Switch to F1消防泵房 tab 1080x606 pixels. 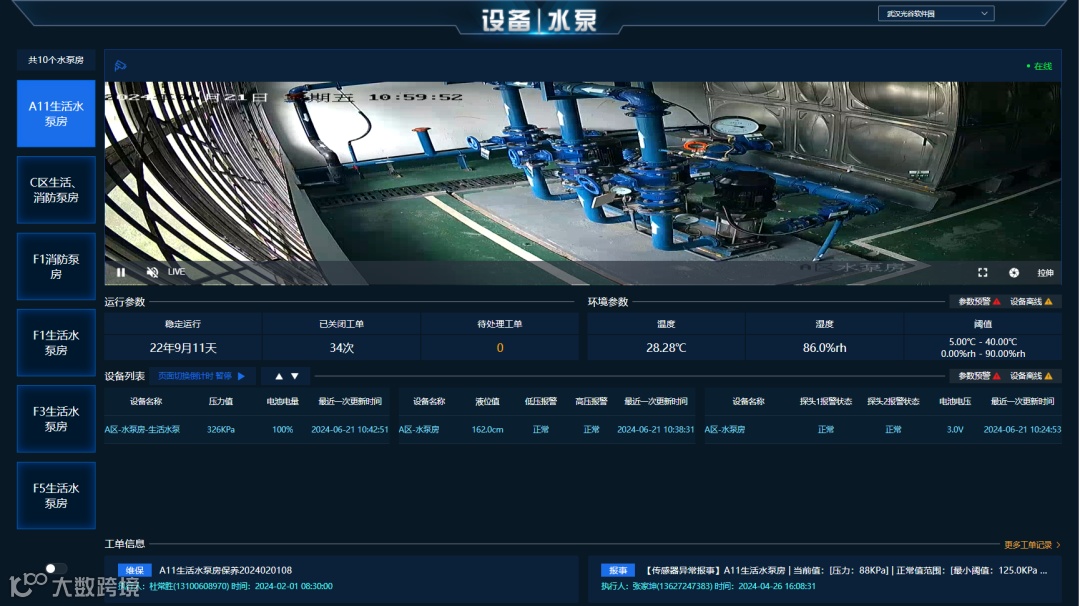coord(56,267)
